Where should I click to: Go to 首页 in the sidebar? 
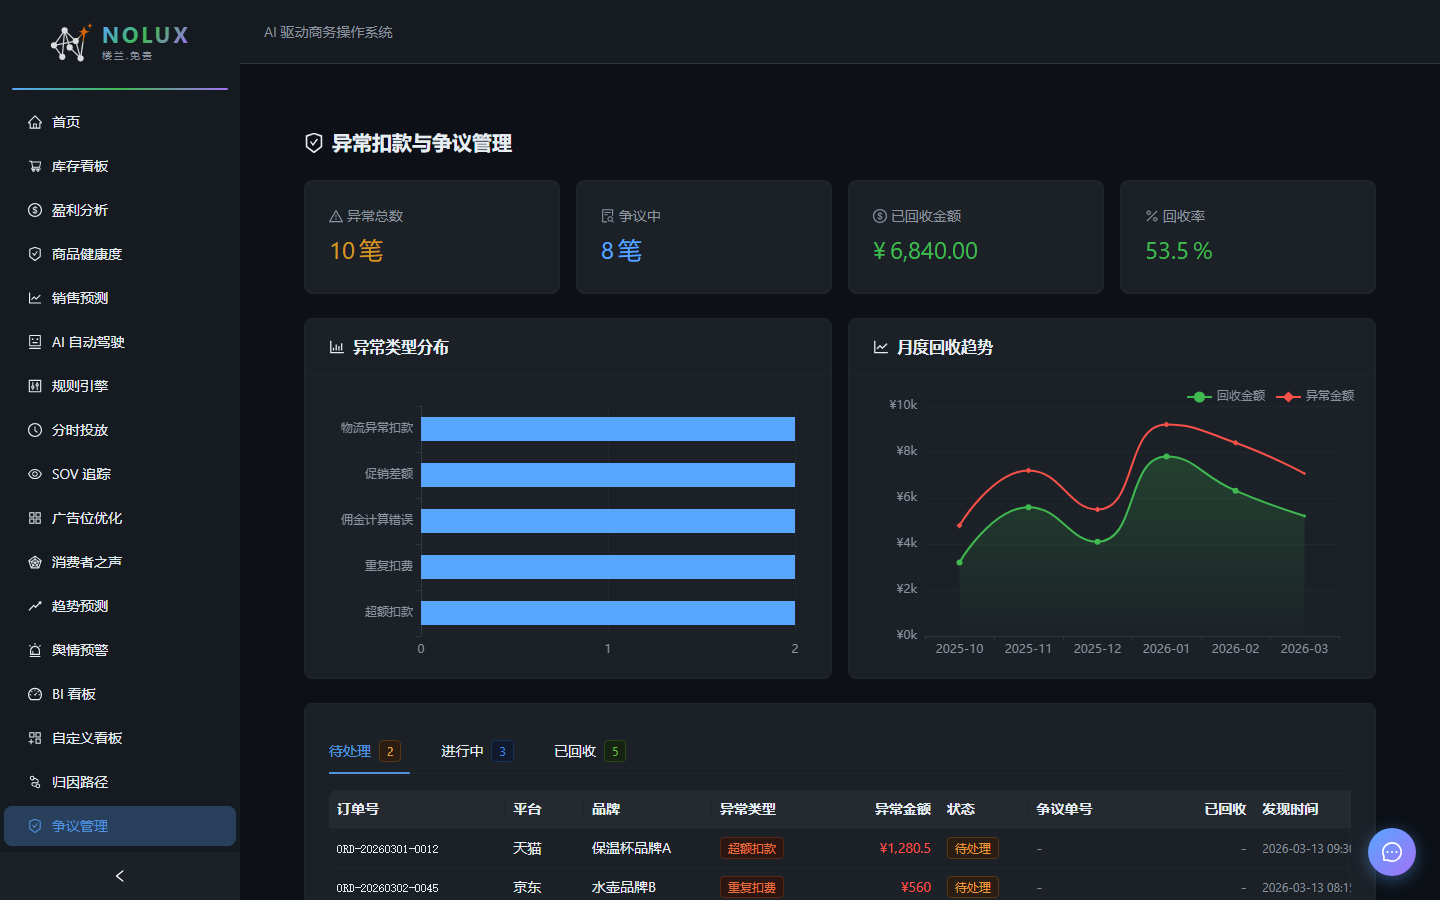(x=120, y=122)
